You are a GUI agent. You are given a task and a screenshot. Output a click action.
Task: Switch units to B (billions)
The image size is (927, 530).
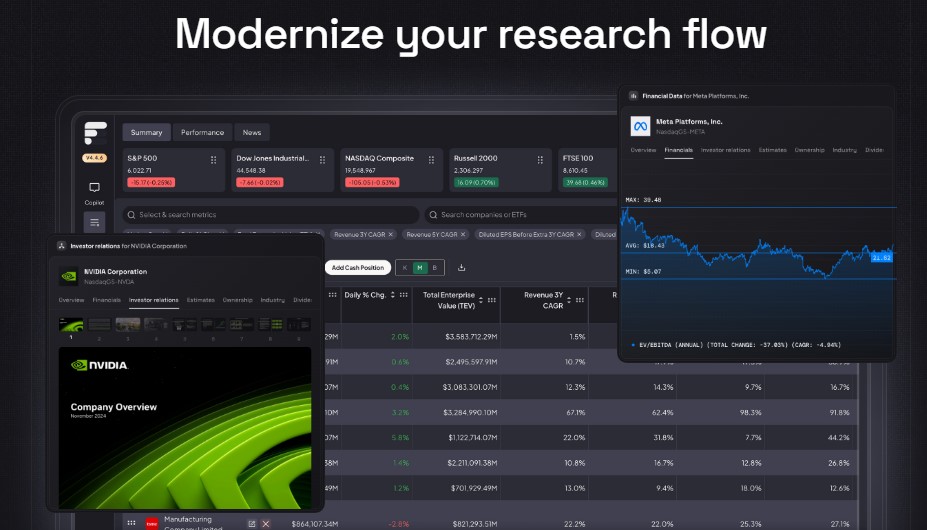435,267
